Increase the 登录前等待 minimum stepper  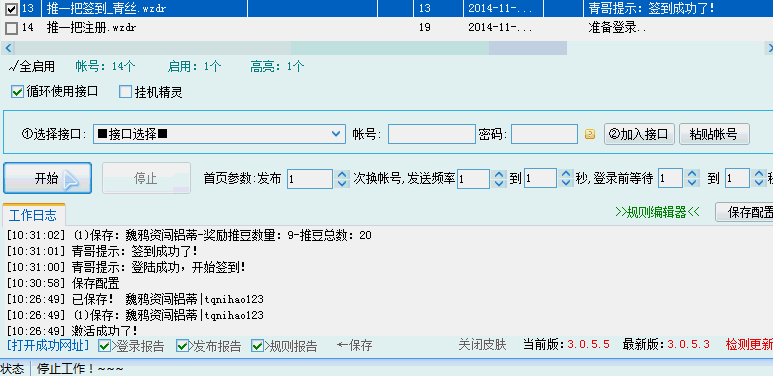point(693,174)
